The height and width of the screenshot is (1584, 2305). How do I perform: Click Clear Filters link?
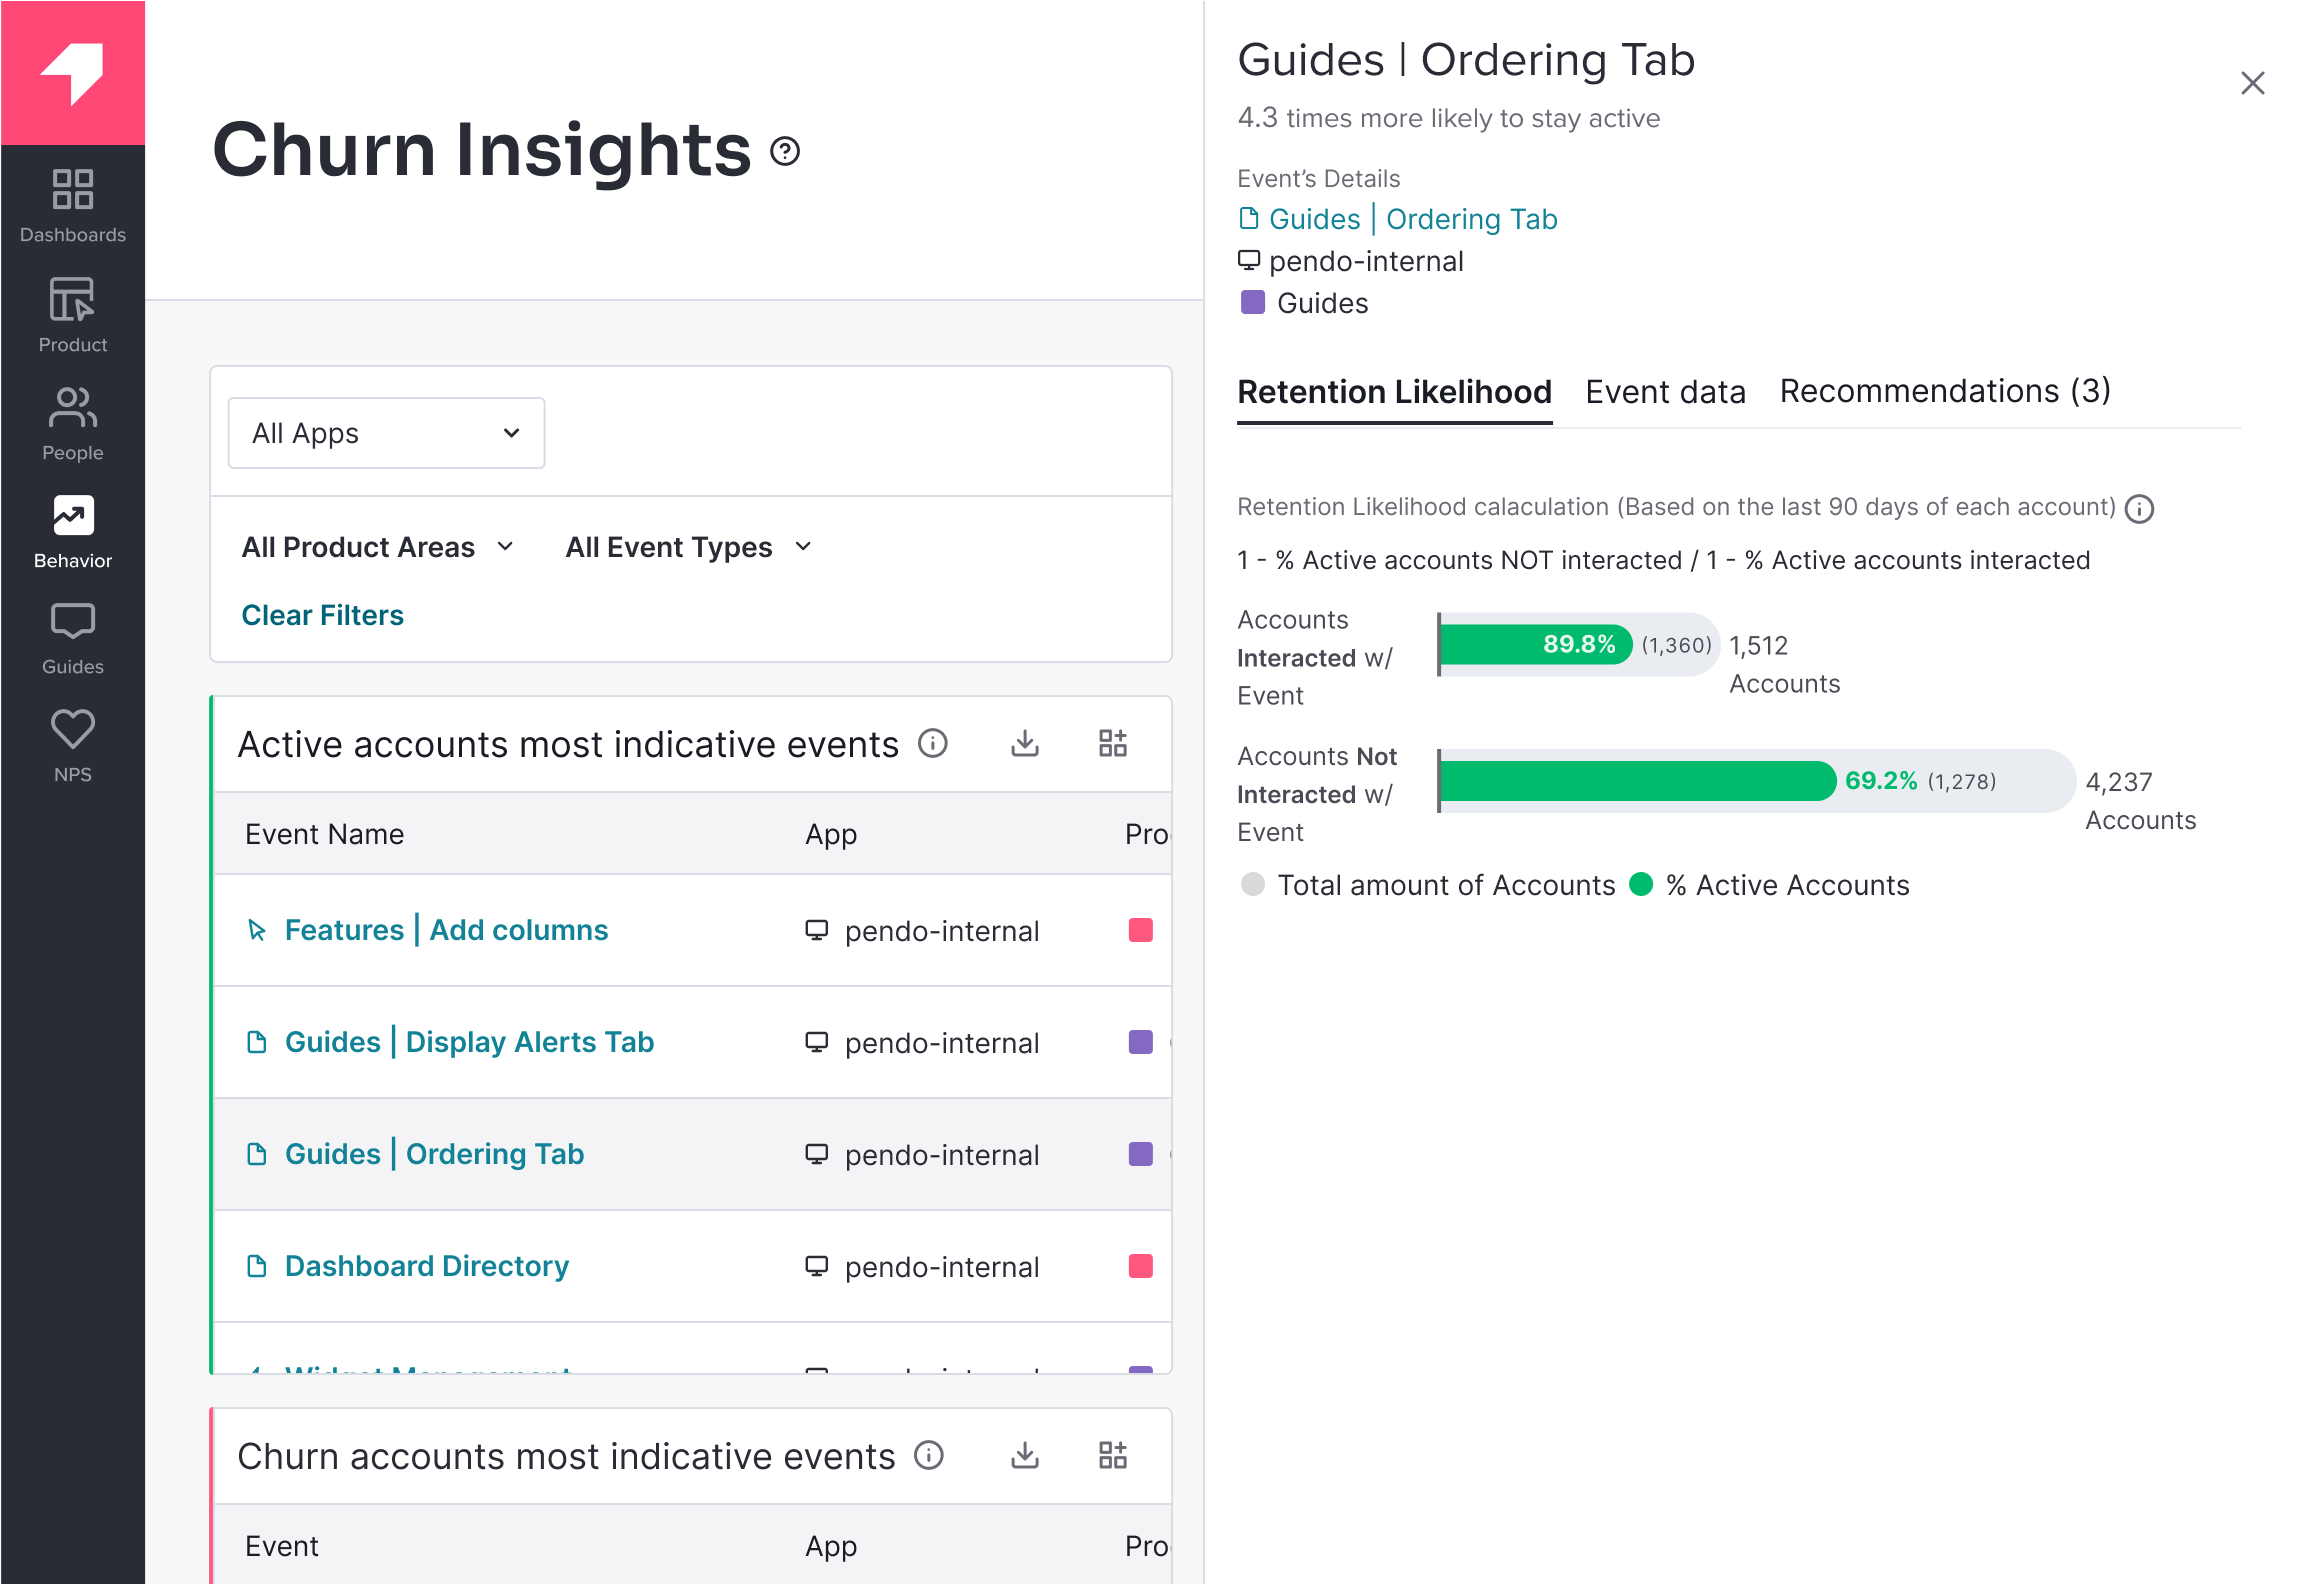pos(322,615)
